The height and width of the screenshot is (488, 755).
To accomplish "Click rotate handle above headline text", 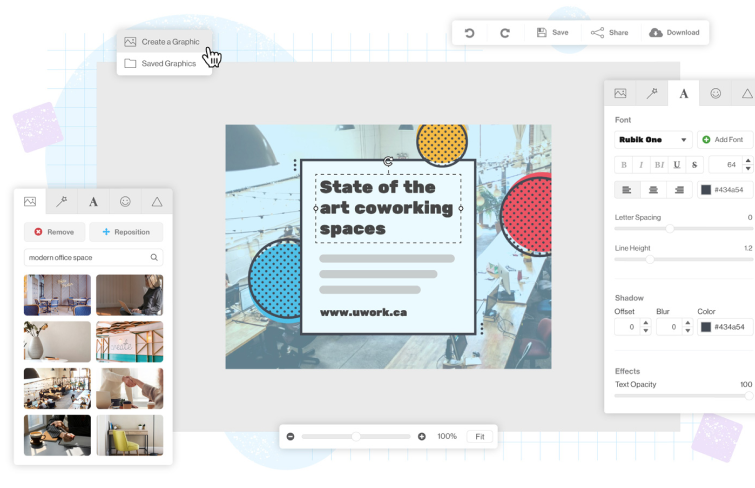I will [388, 161].
